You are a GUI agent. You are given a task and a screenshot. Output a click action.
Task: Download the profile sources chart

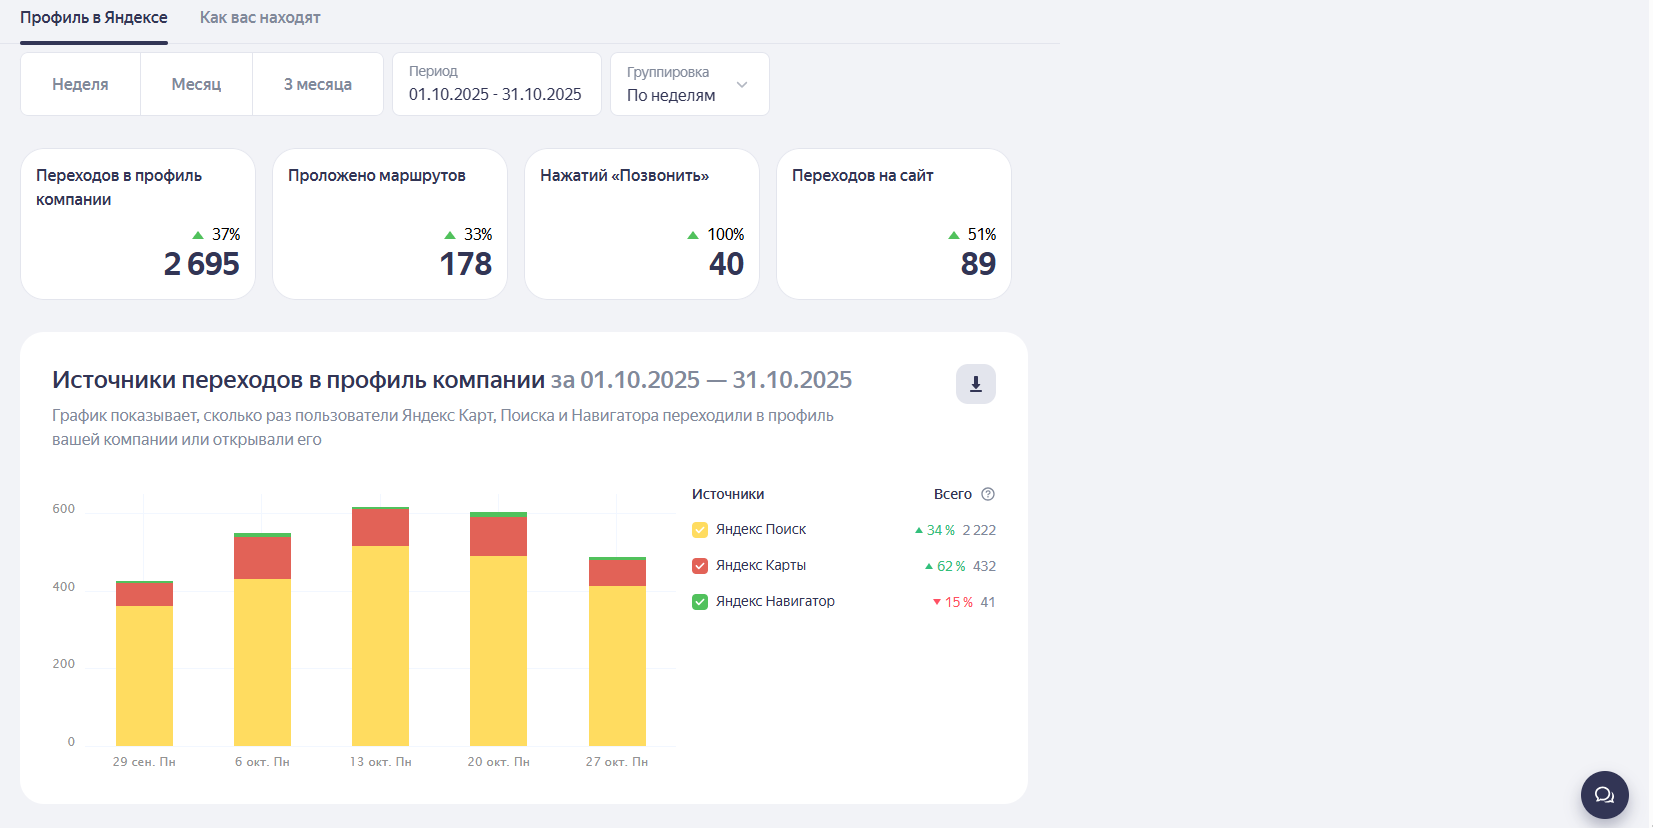976,384
